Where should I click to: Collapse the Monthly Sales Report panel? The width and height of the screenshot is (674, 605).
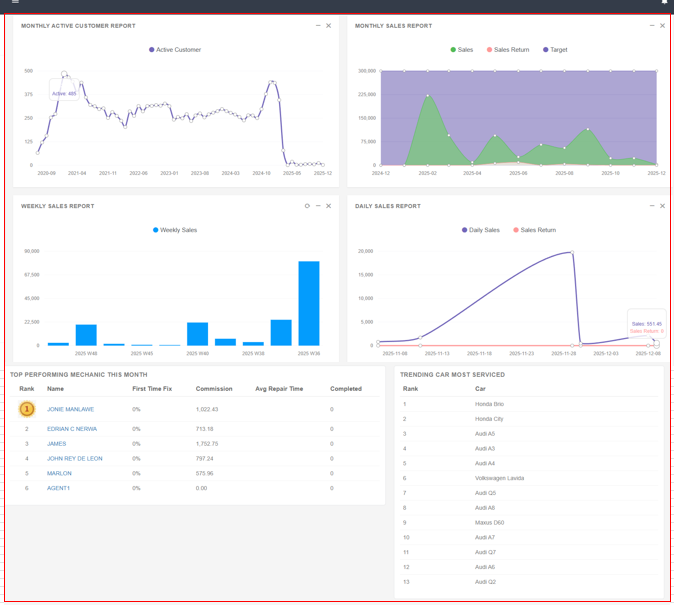[652, 26]
